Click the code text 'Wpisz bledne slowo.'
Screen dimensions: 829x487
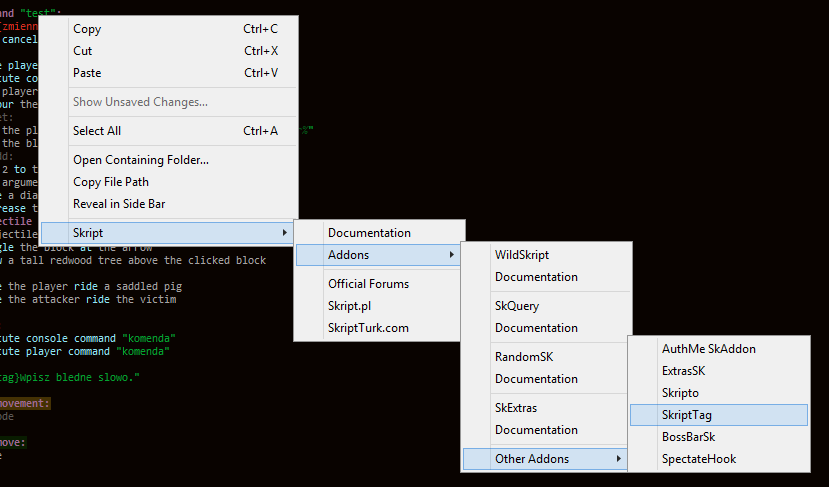79,377
